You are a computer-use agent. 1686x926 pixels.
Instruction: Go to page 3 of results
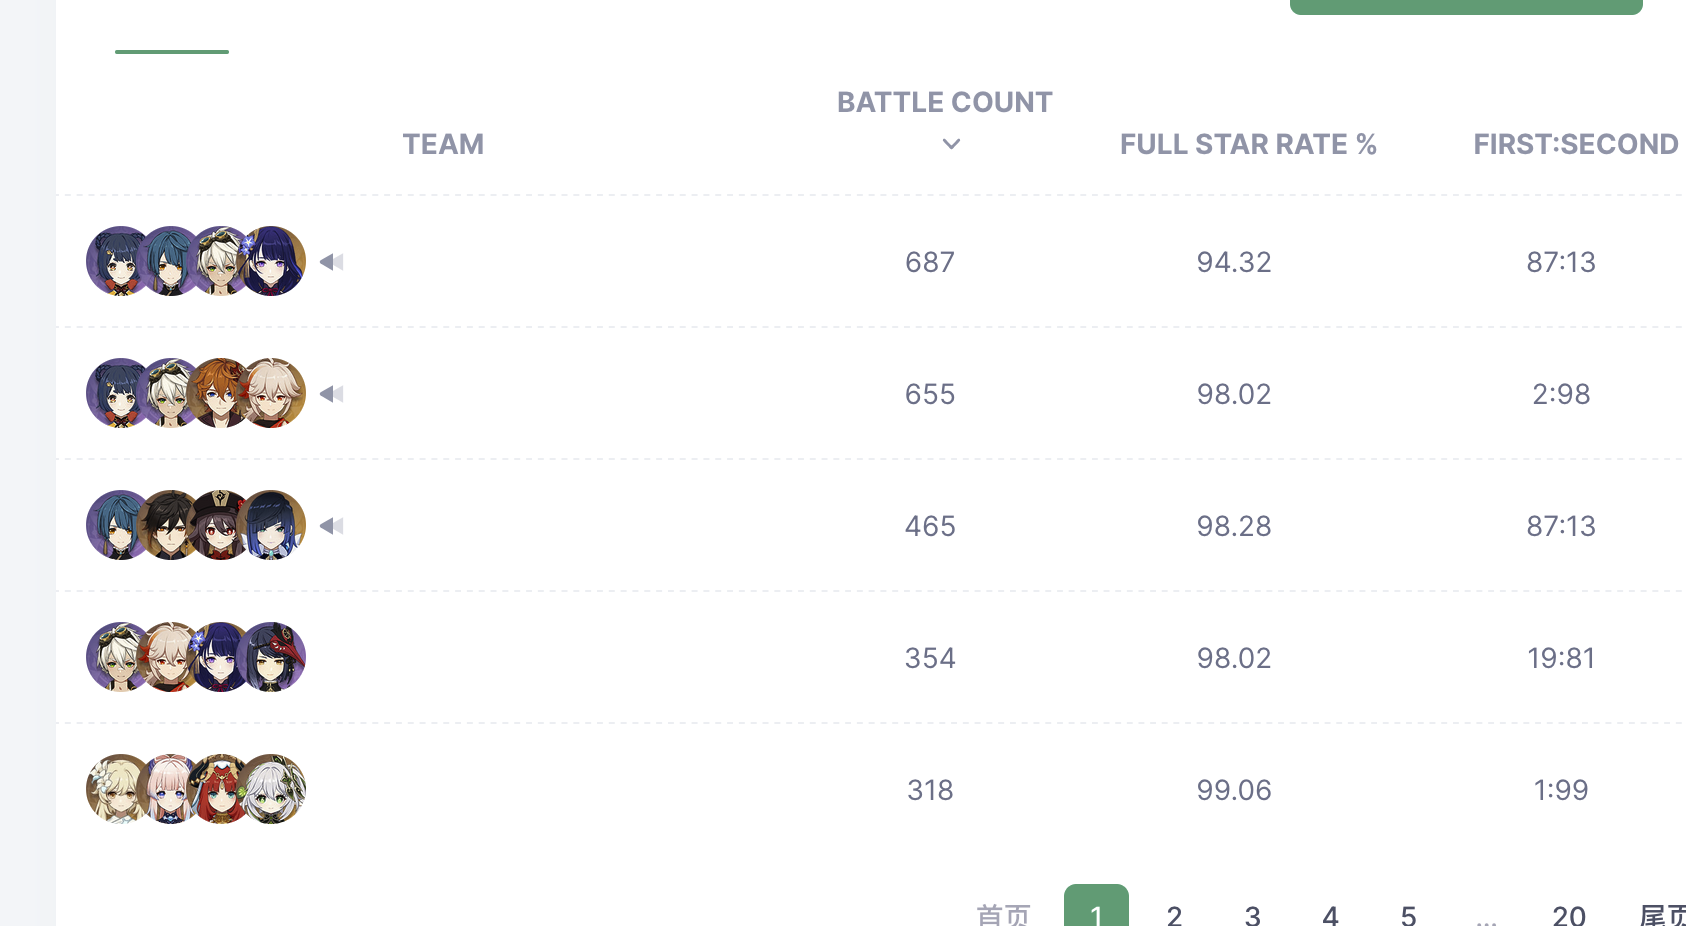[x=1252, y=914]
